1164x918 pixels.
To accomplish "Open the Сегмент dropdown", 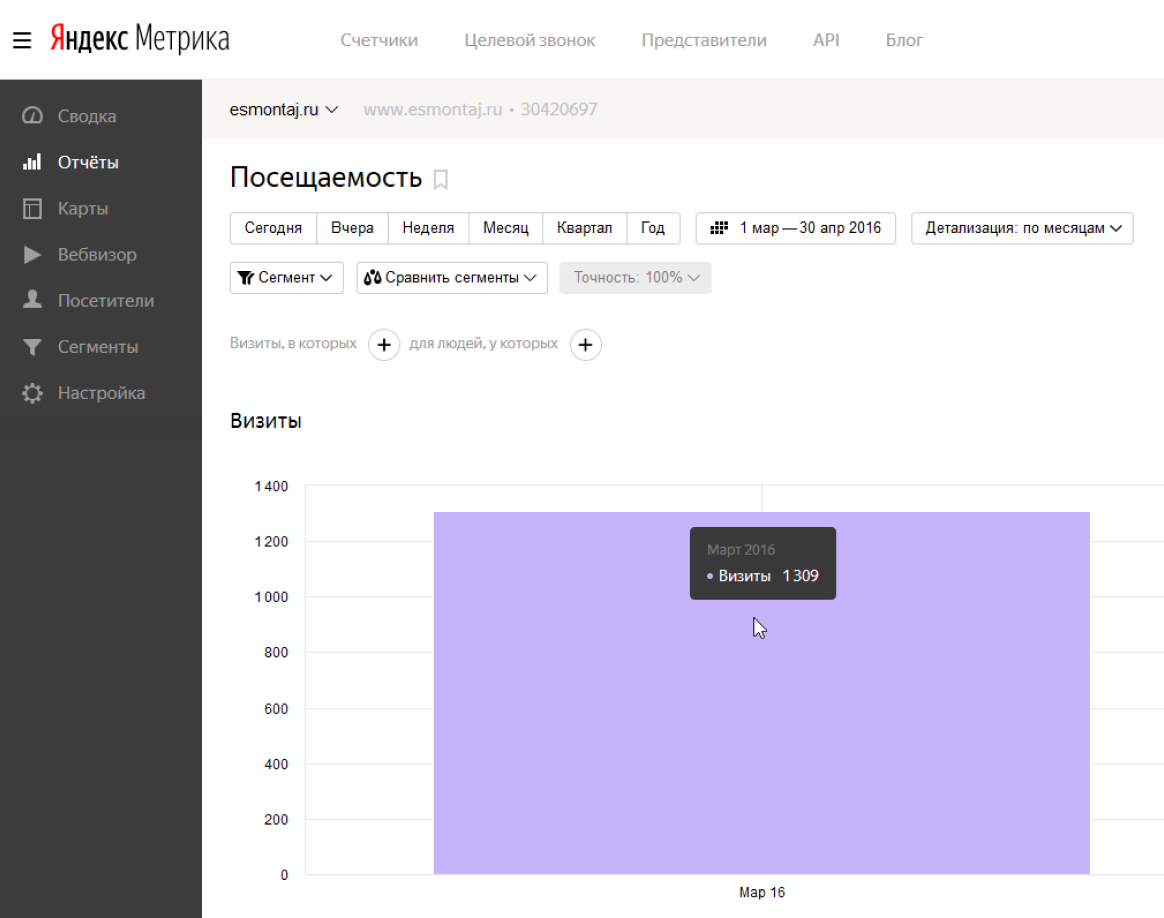I will click(x=287, y=278).
